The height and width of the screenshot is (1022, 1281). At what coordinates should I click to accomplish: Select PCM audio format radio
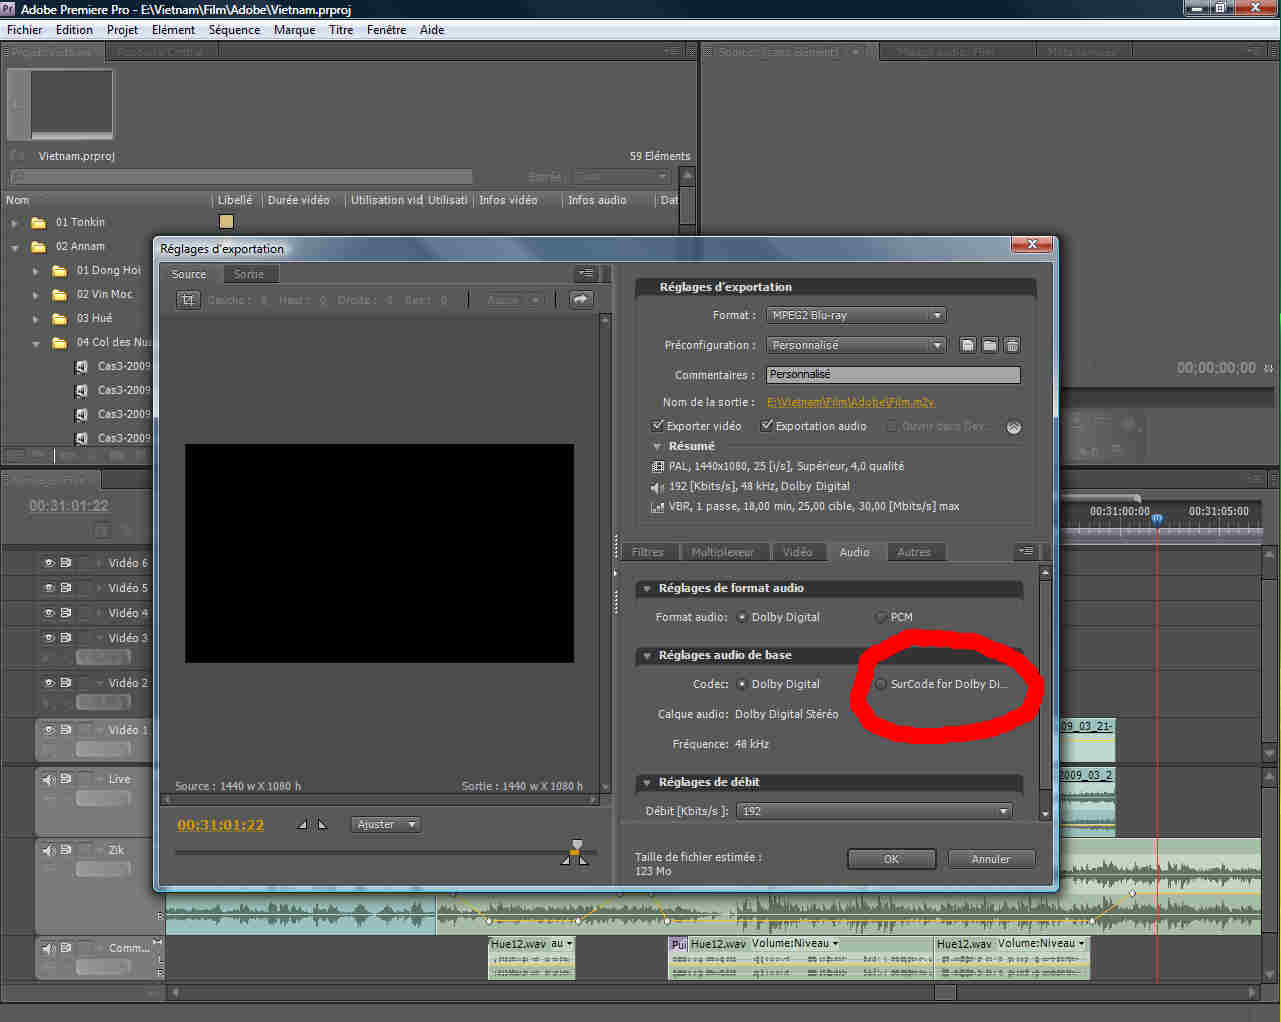[x=881, y=617]
